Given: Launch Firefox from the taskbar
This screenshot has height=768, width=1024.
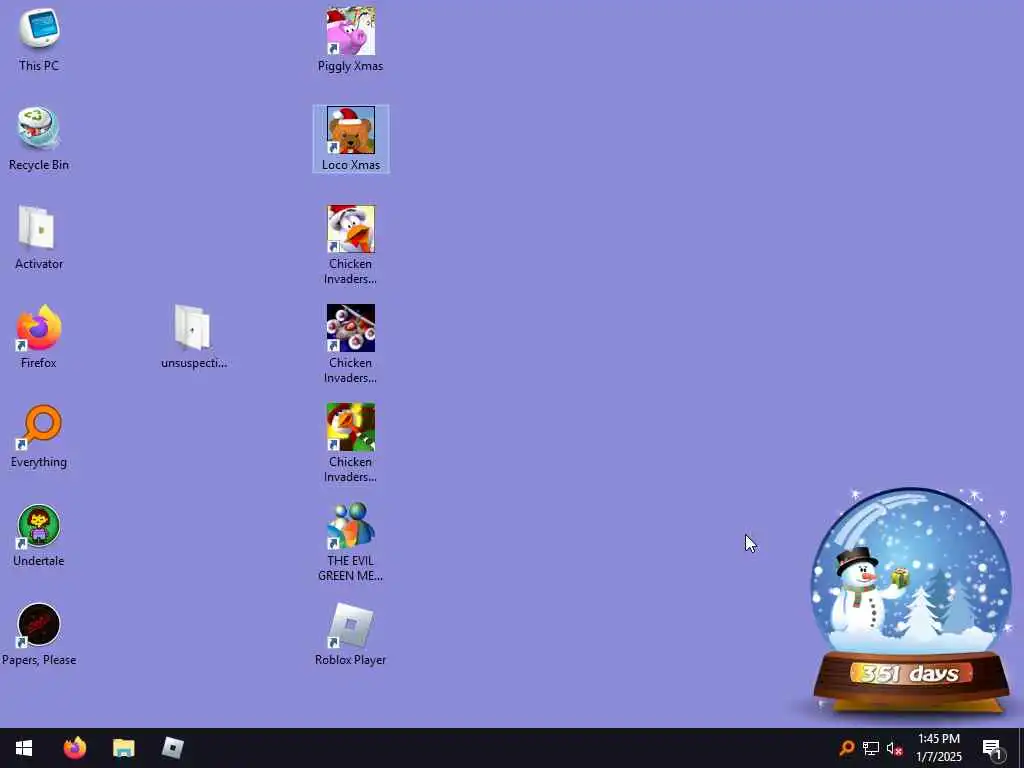Looking at the screenshot, I should tap(74, 748).
